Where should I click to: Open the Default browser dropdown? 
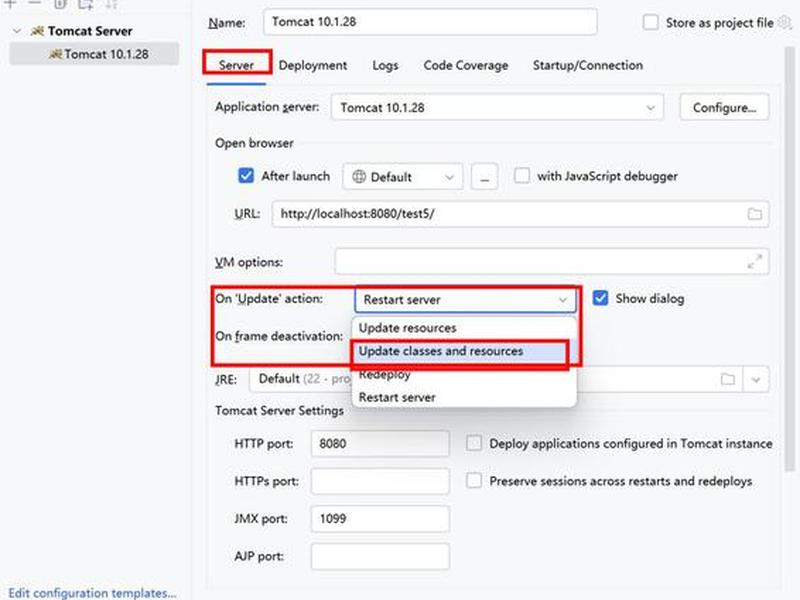click(x=403, y=177)
